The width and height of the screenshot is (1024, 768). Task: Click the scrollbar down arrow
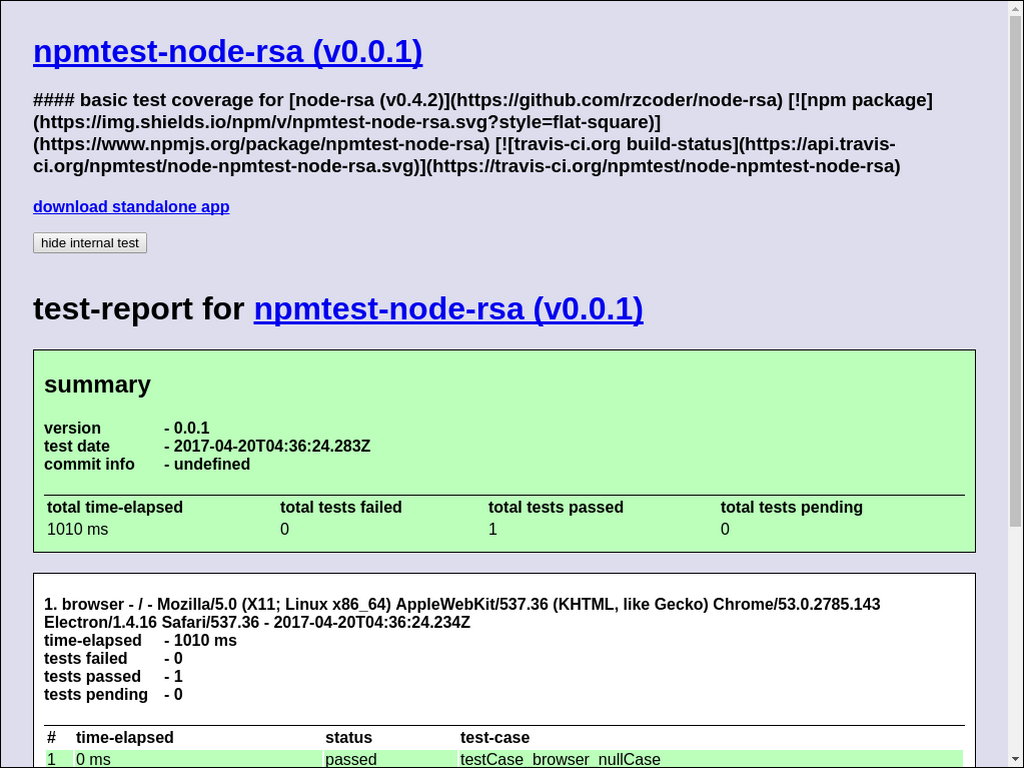click(x=1015, y=759)
